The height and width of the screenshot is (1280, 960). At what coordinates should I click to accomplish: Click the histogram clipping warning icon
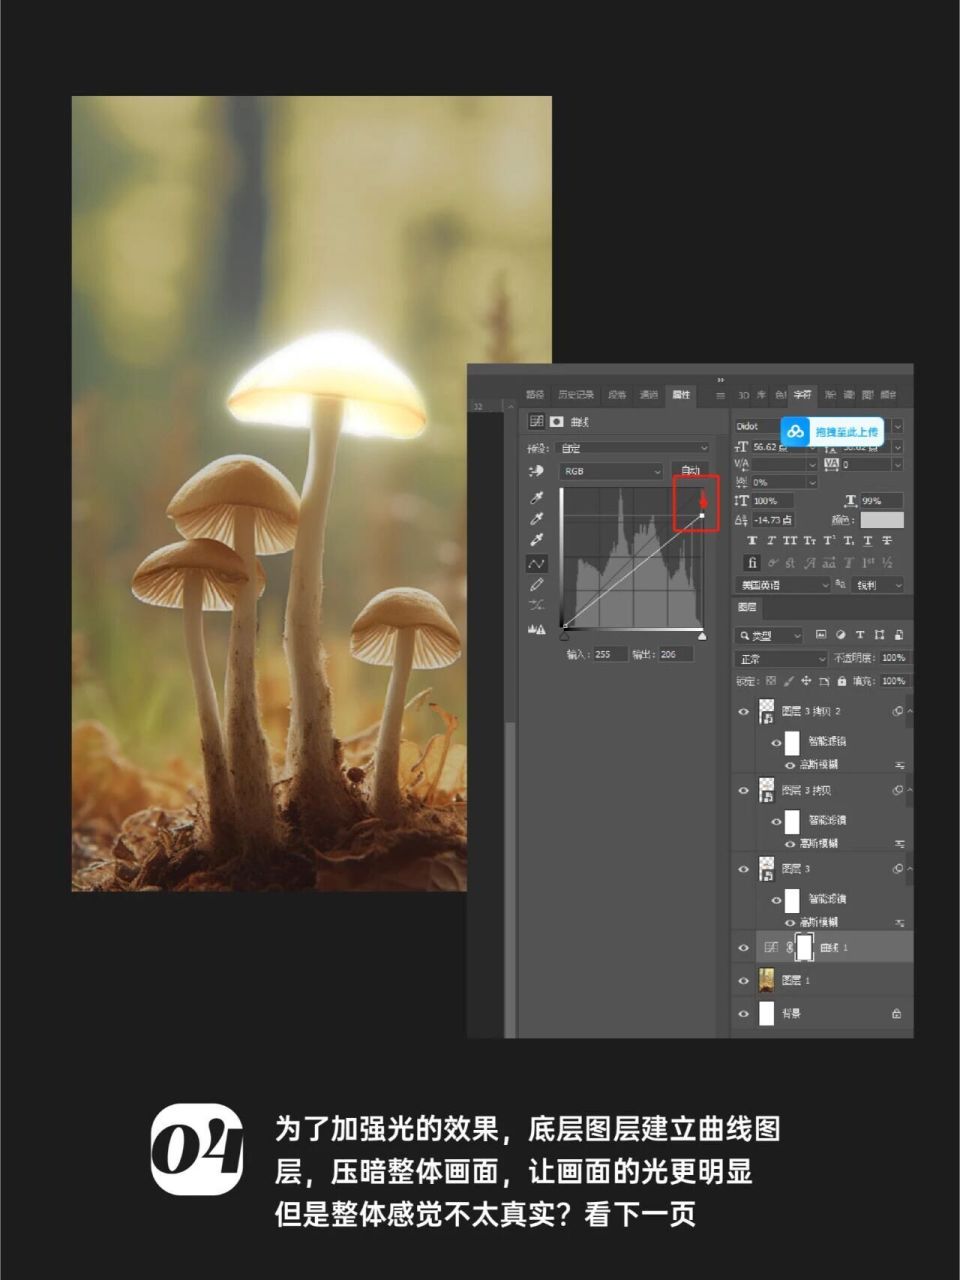(536, 629)
